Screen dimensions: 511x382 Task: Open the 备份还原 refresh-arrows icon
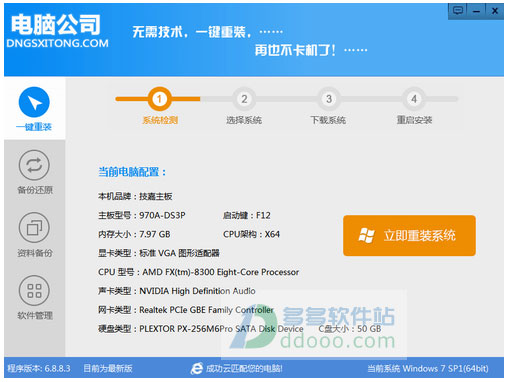click(34, 165)
